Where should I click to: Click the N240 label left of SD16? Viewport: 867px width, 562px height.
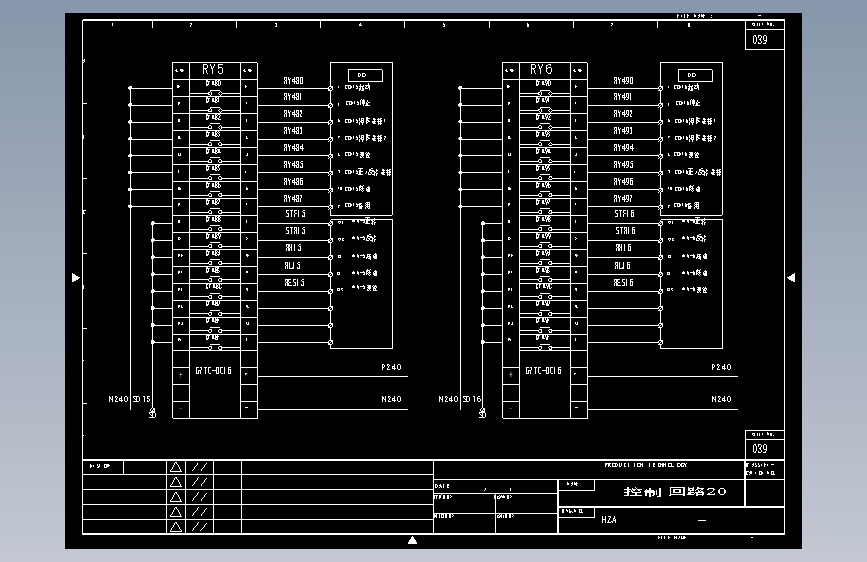click(448, 399)
